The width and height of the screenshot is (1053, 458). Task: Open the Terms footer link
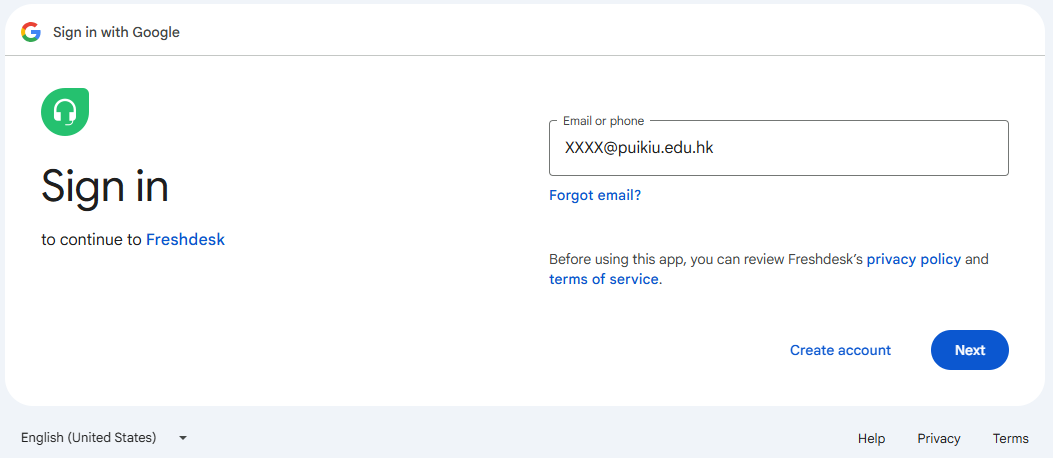tap(1011, 439)
